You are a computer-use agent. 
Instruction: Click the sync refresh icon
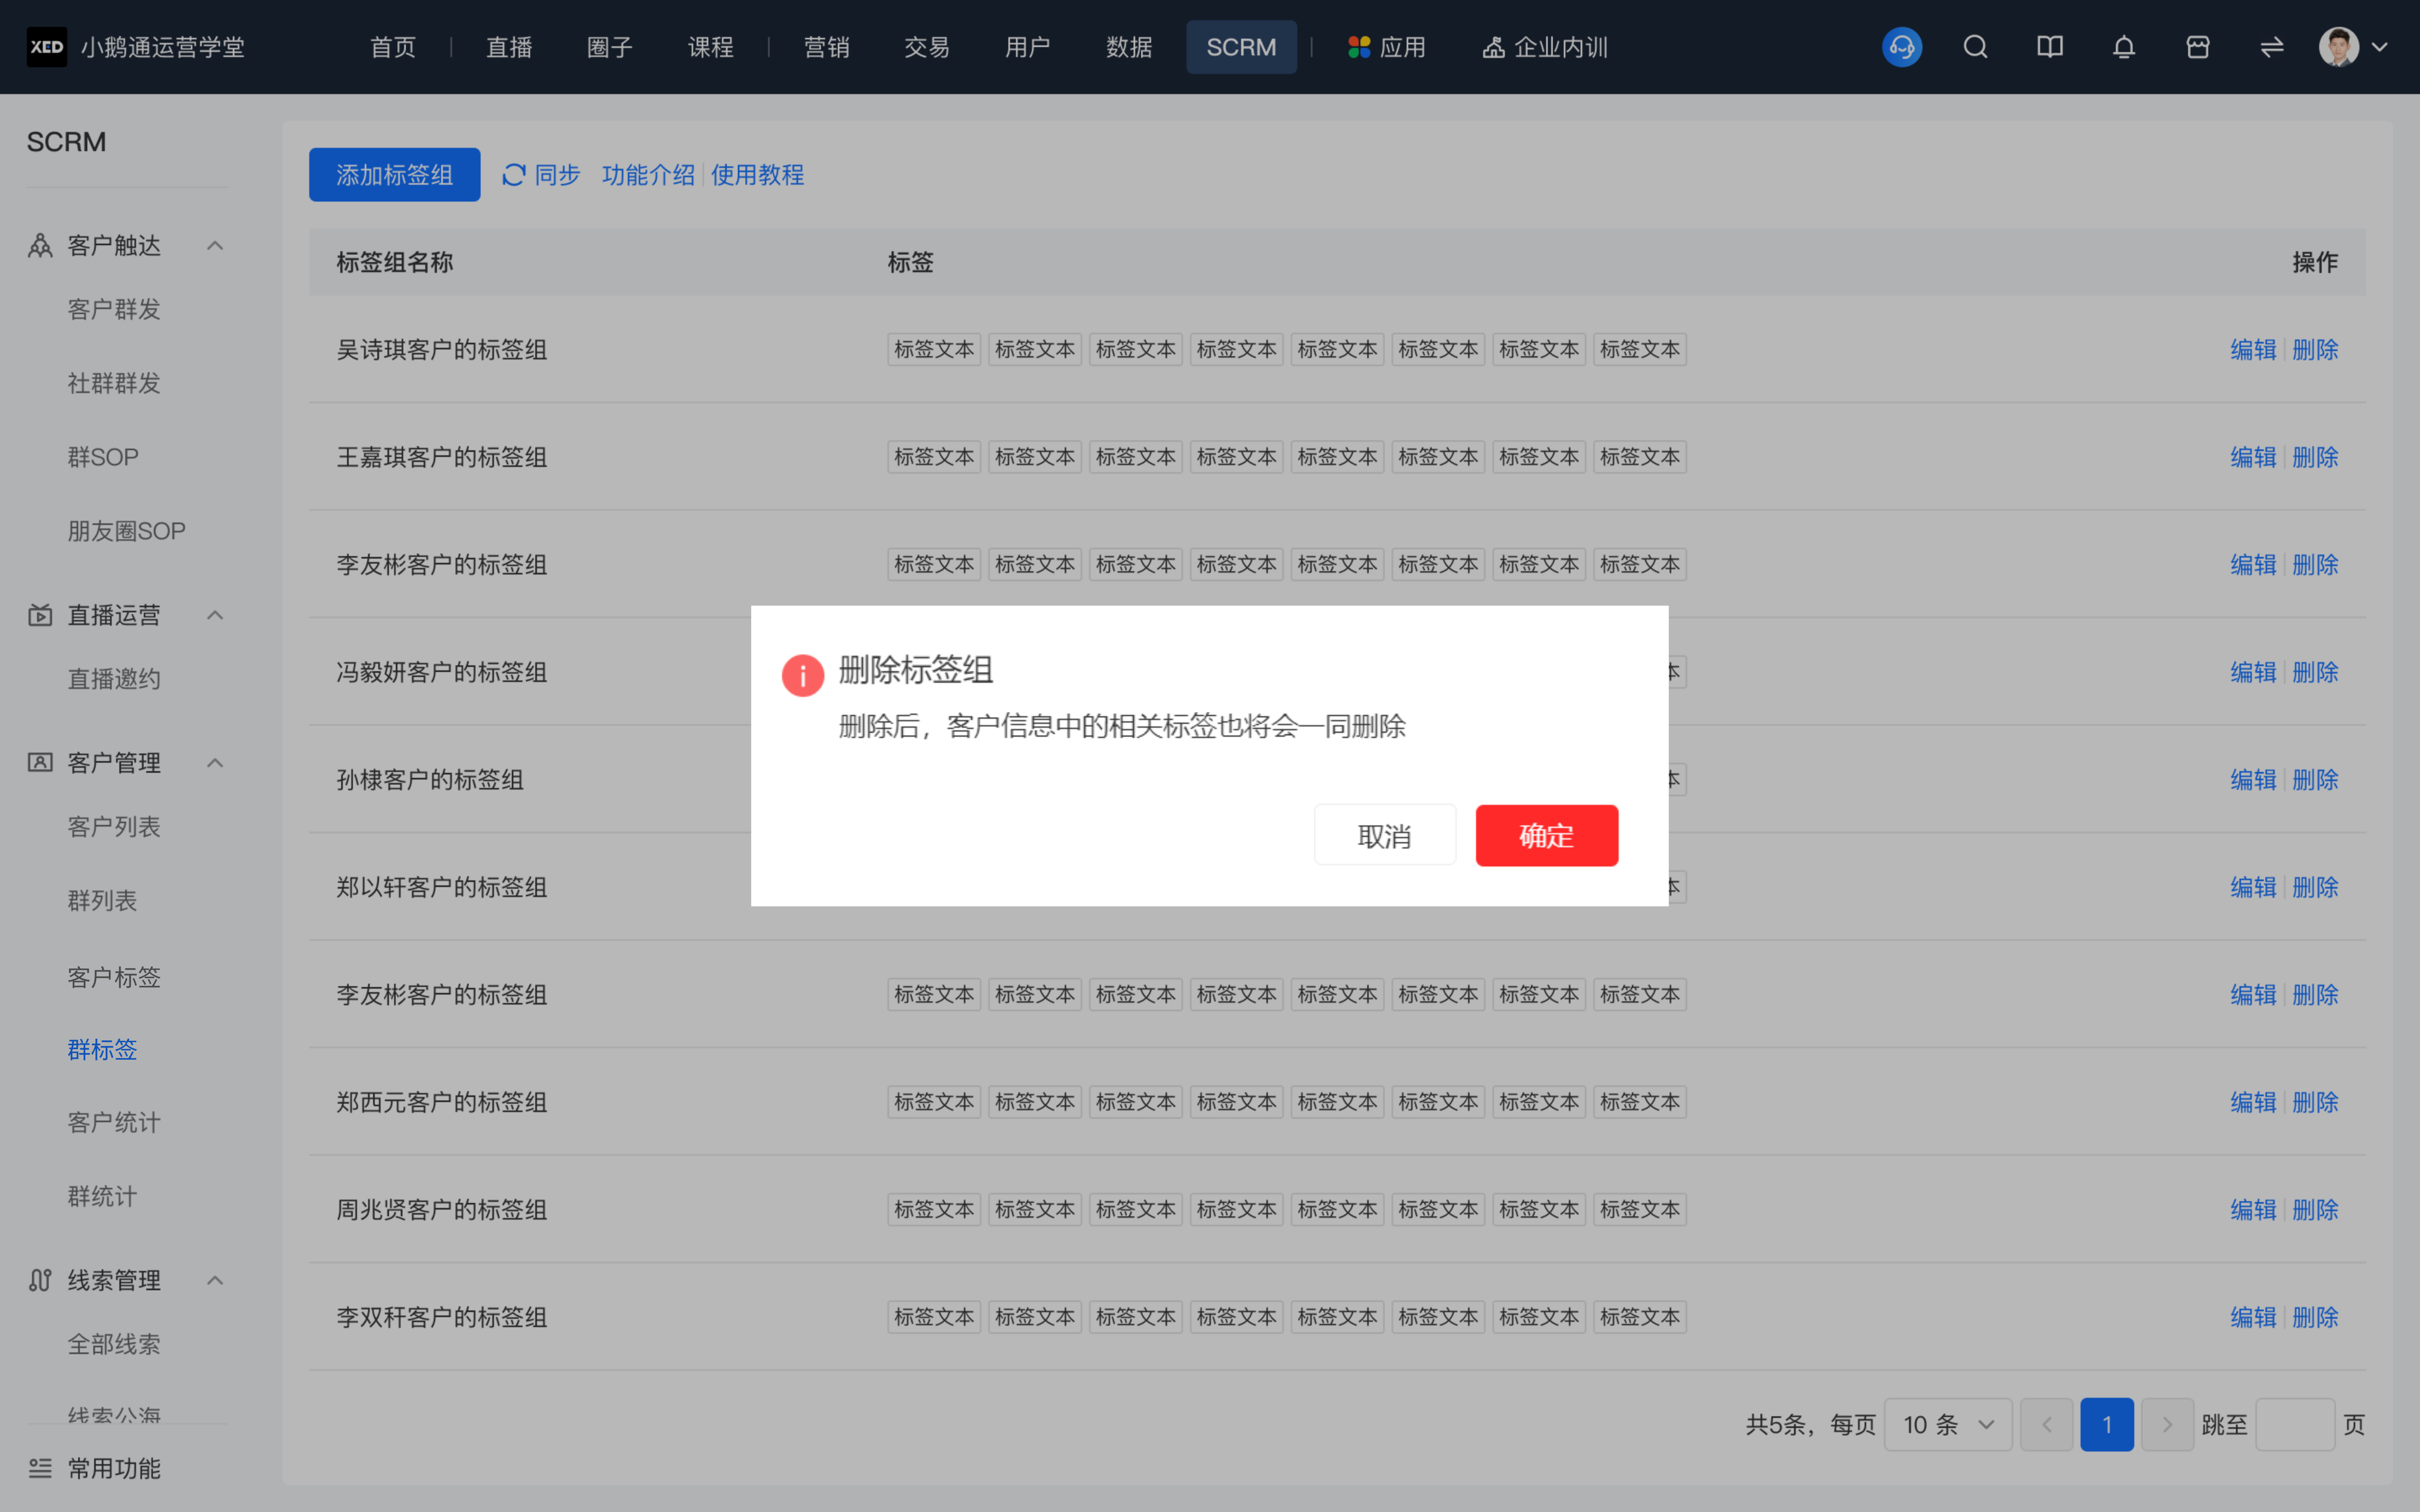[x=513, y=175]
